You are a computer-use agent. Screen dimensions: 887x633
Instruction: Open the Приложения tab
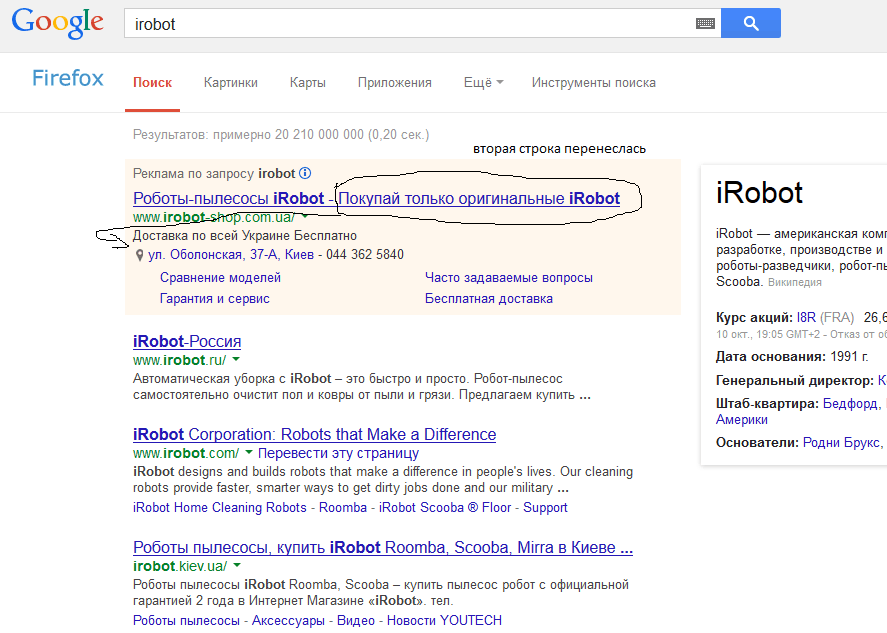point(394,83)
